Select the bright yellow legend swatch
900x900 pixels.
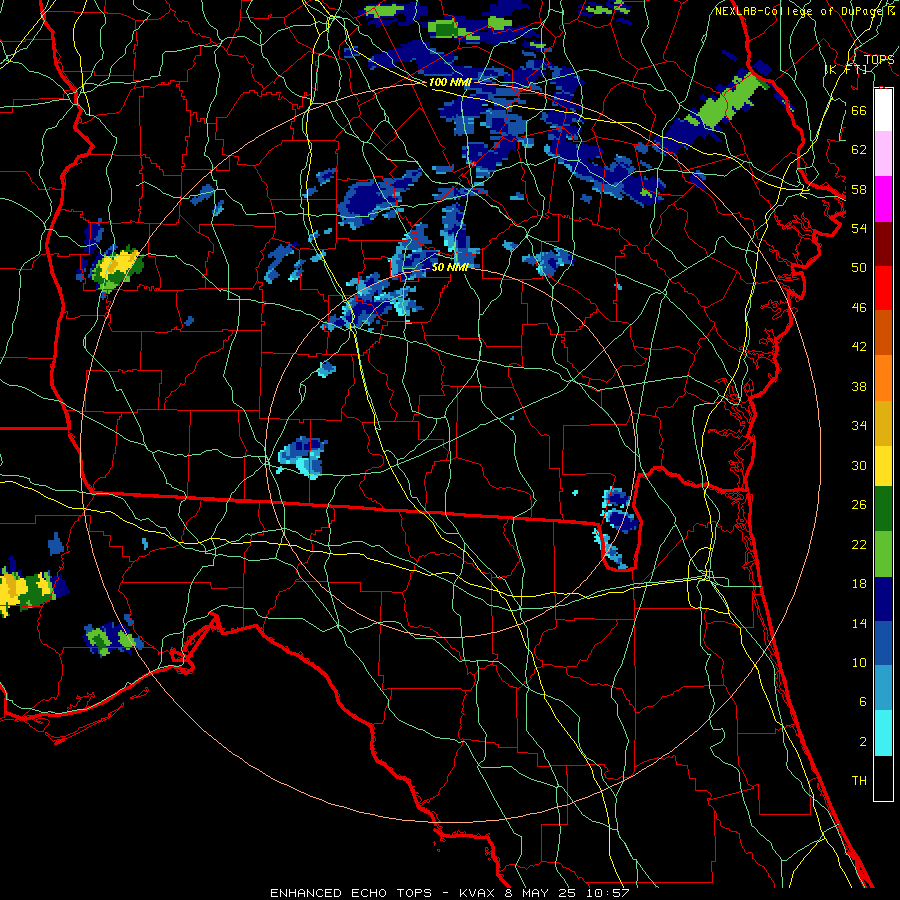click(883, 466)
